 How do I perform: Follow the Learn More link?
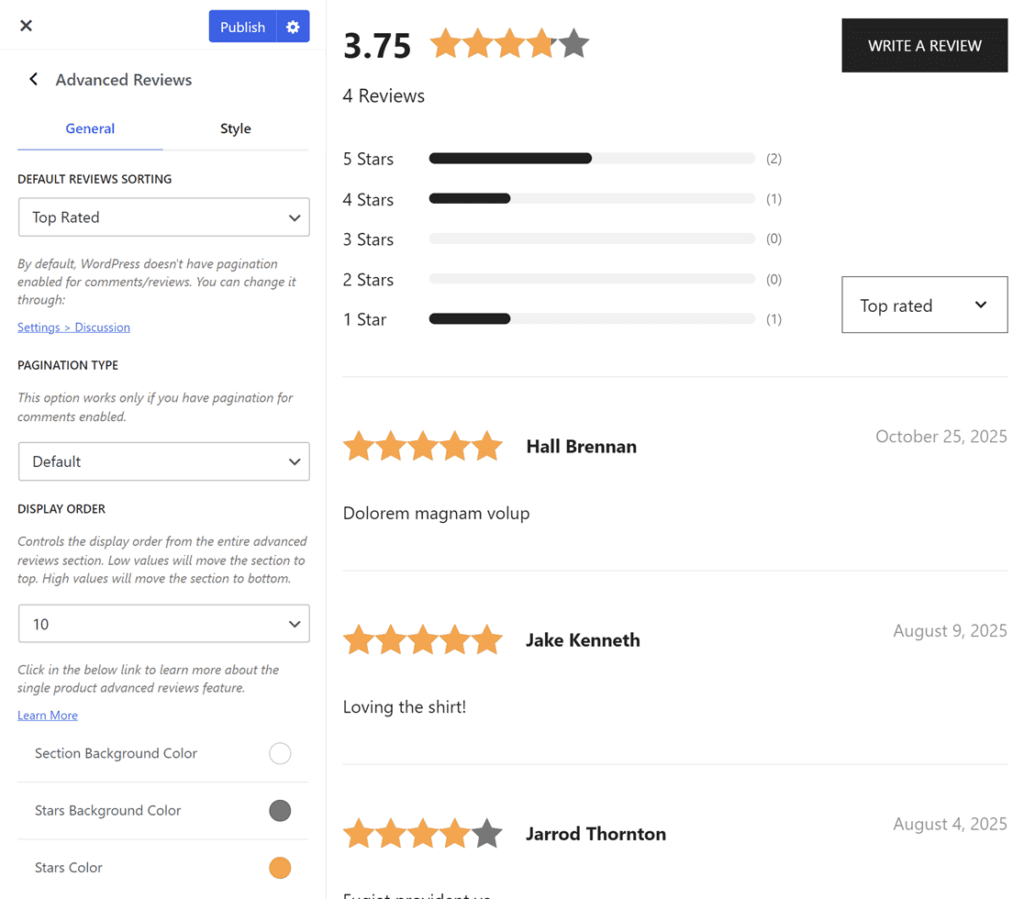pyautogui.click(x=47, y=715)
